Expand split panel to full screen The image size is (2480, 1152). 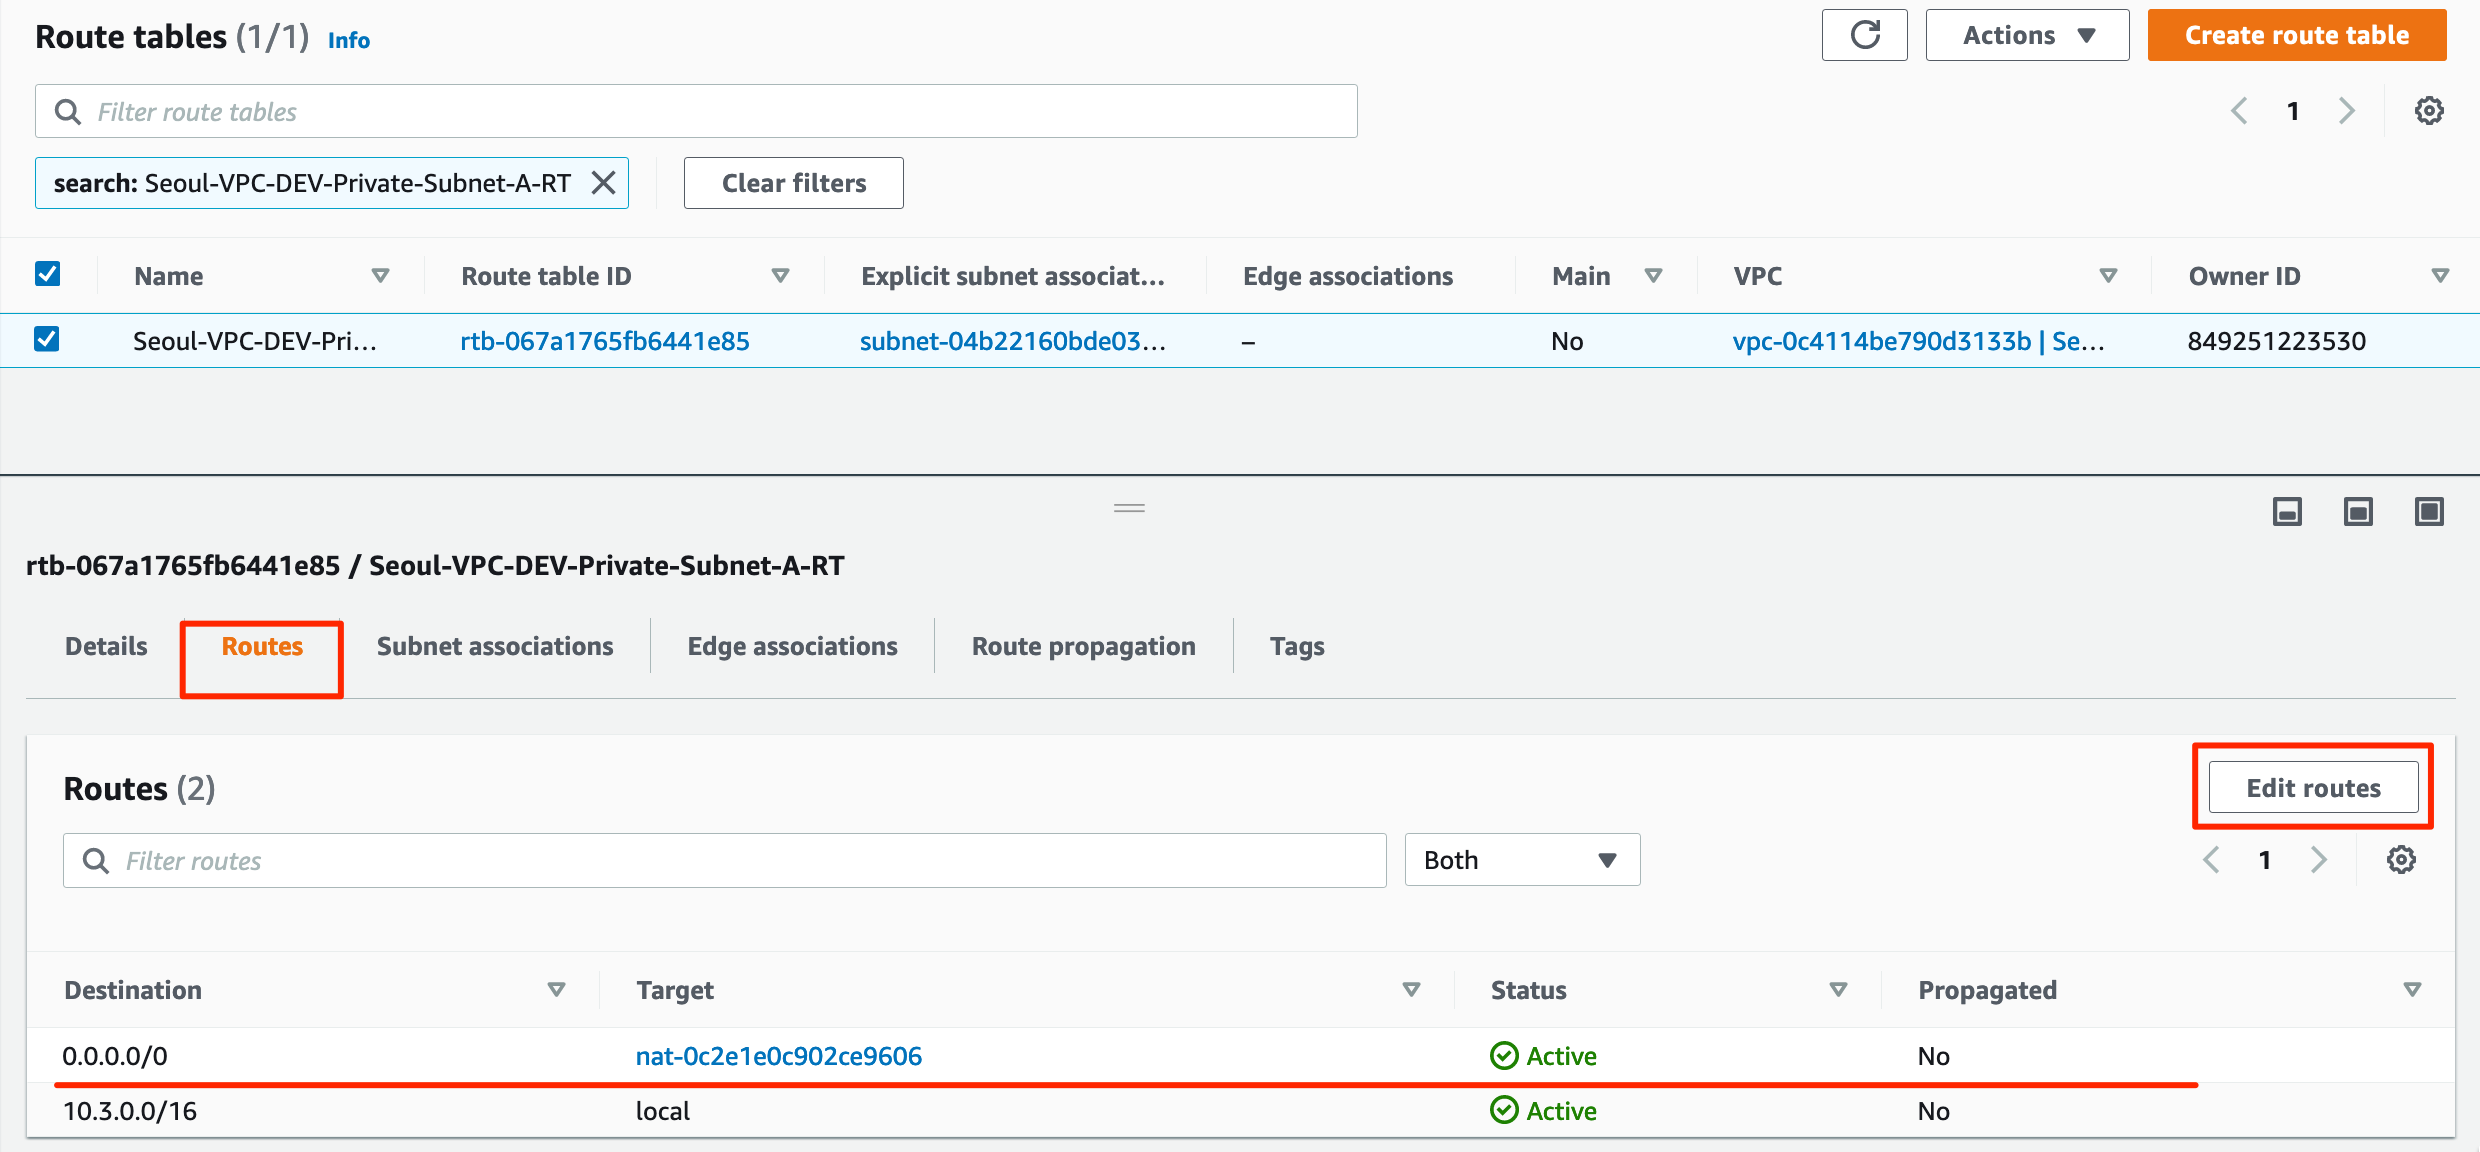(x=2429, y=512)
